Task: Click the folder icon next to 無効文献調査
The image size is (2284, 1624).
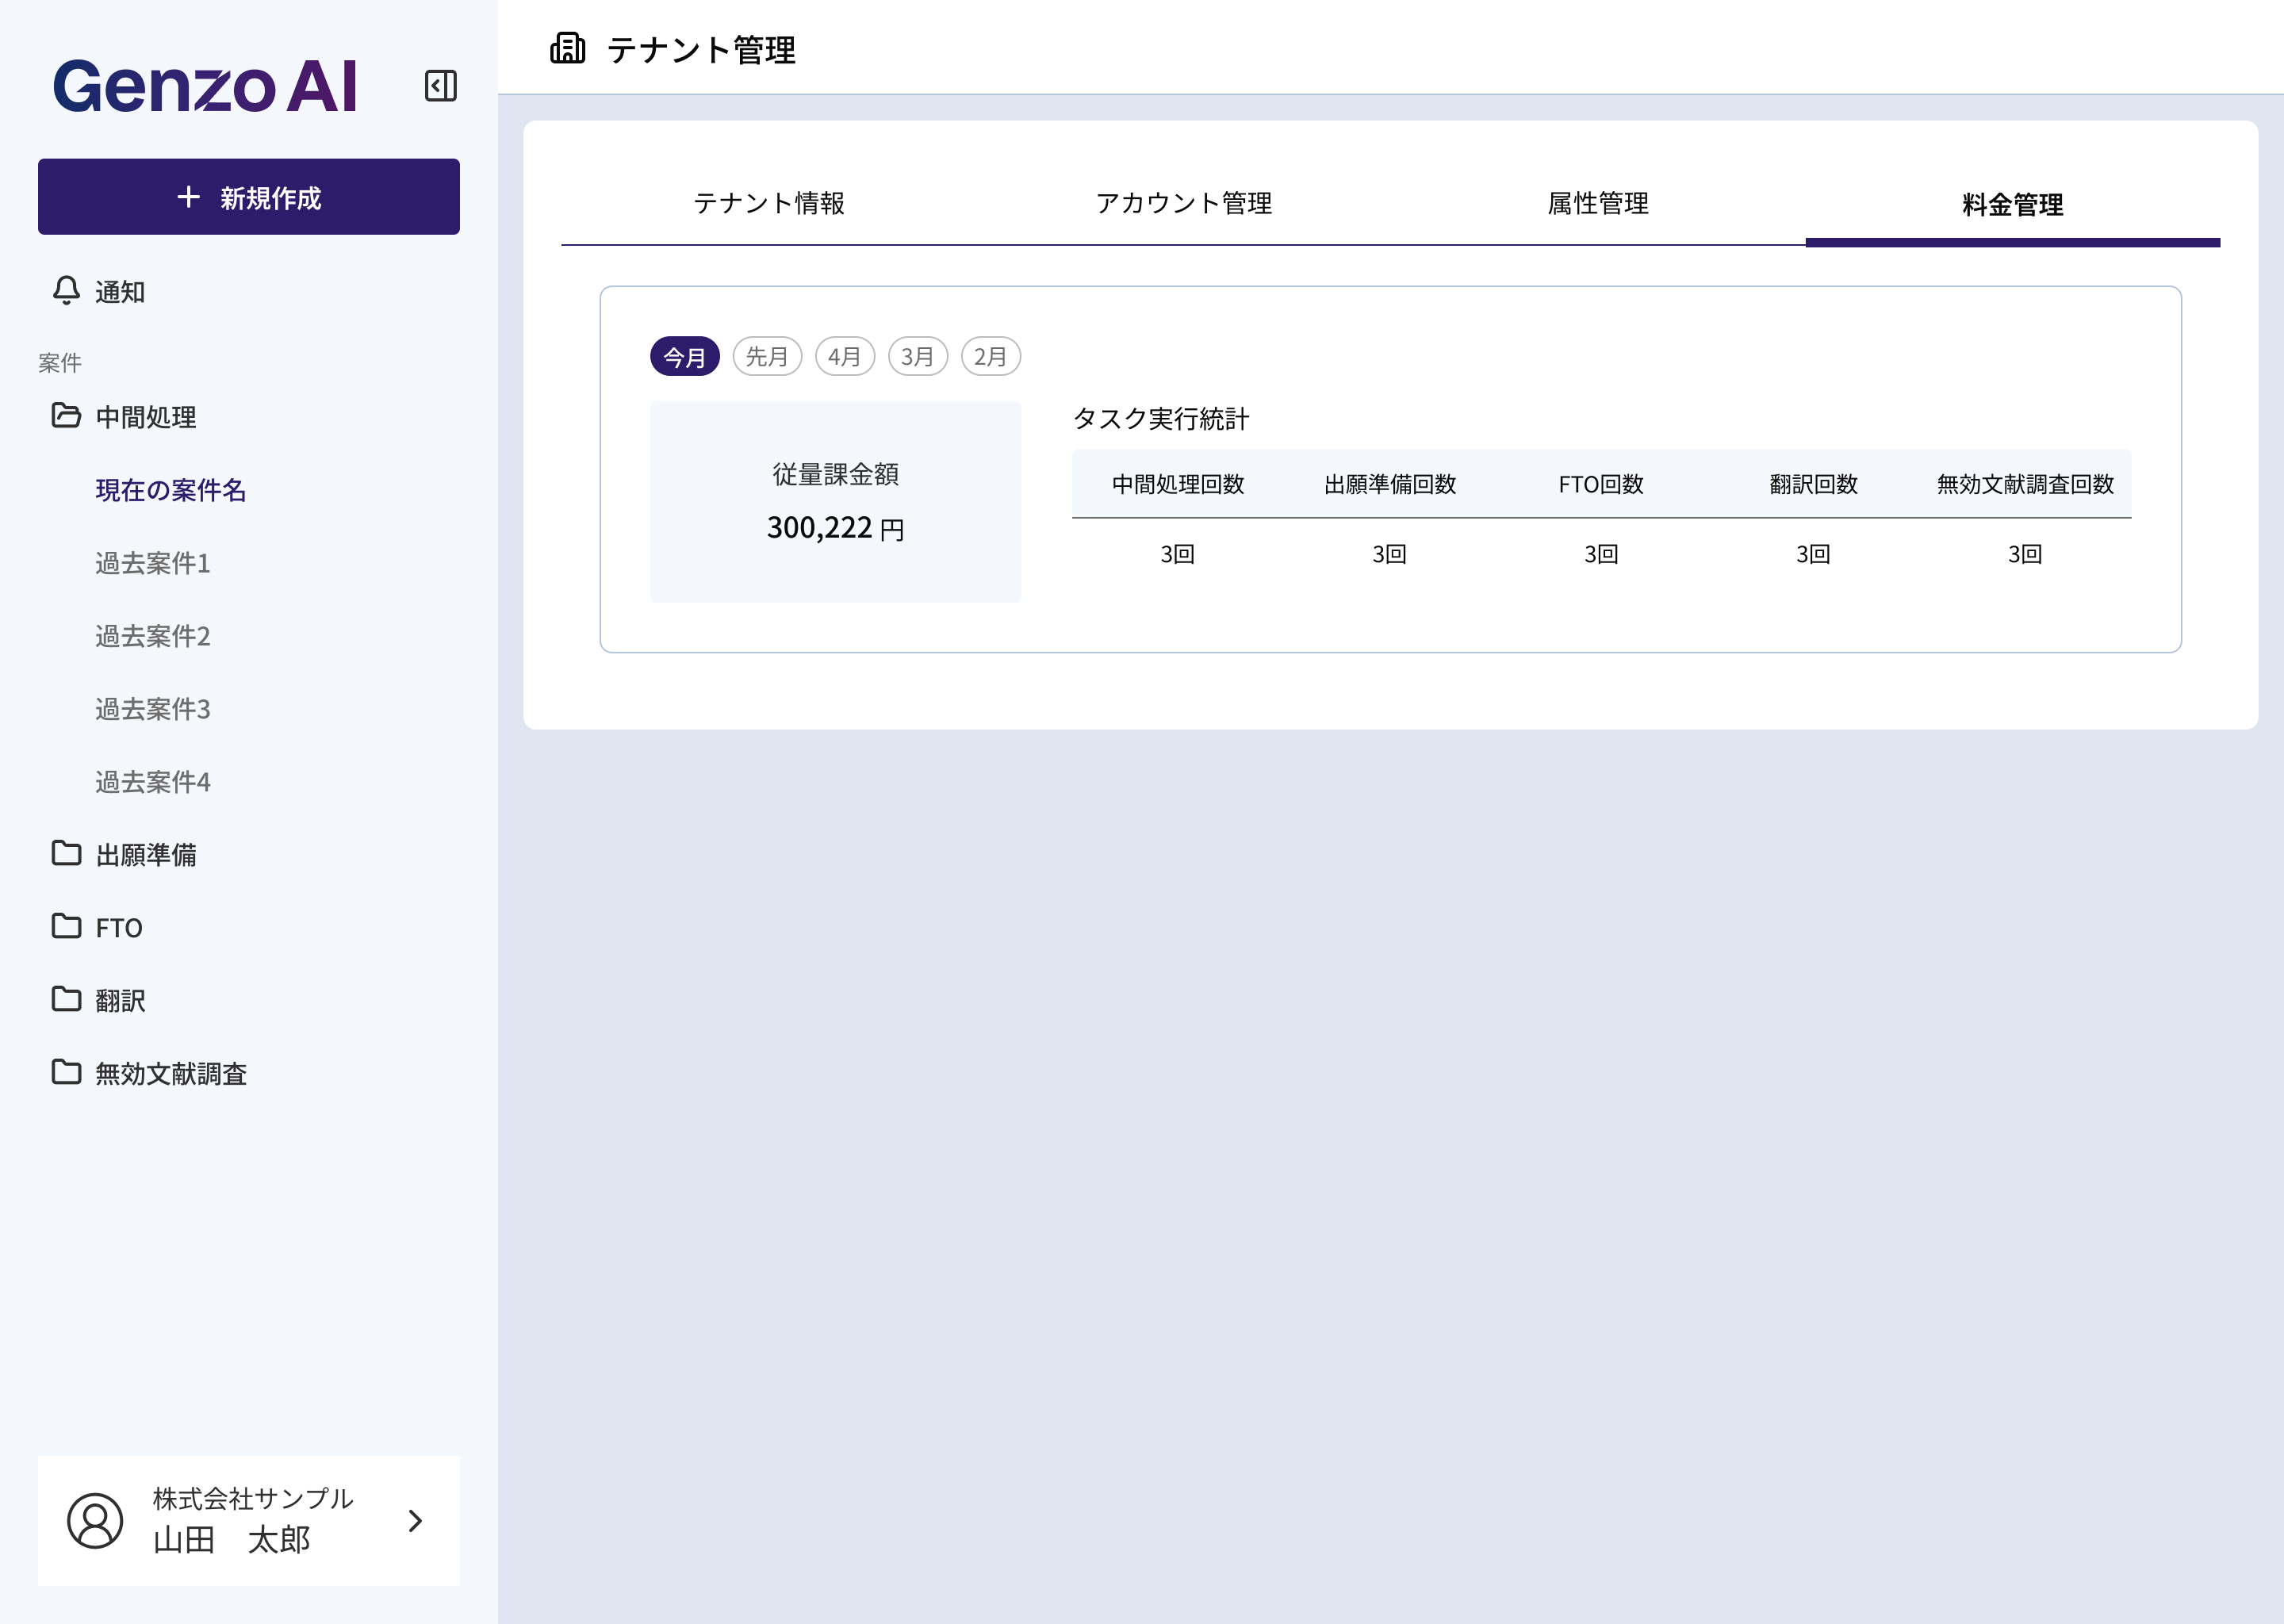Action: (x=66, y=1072)
